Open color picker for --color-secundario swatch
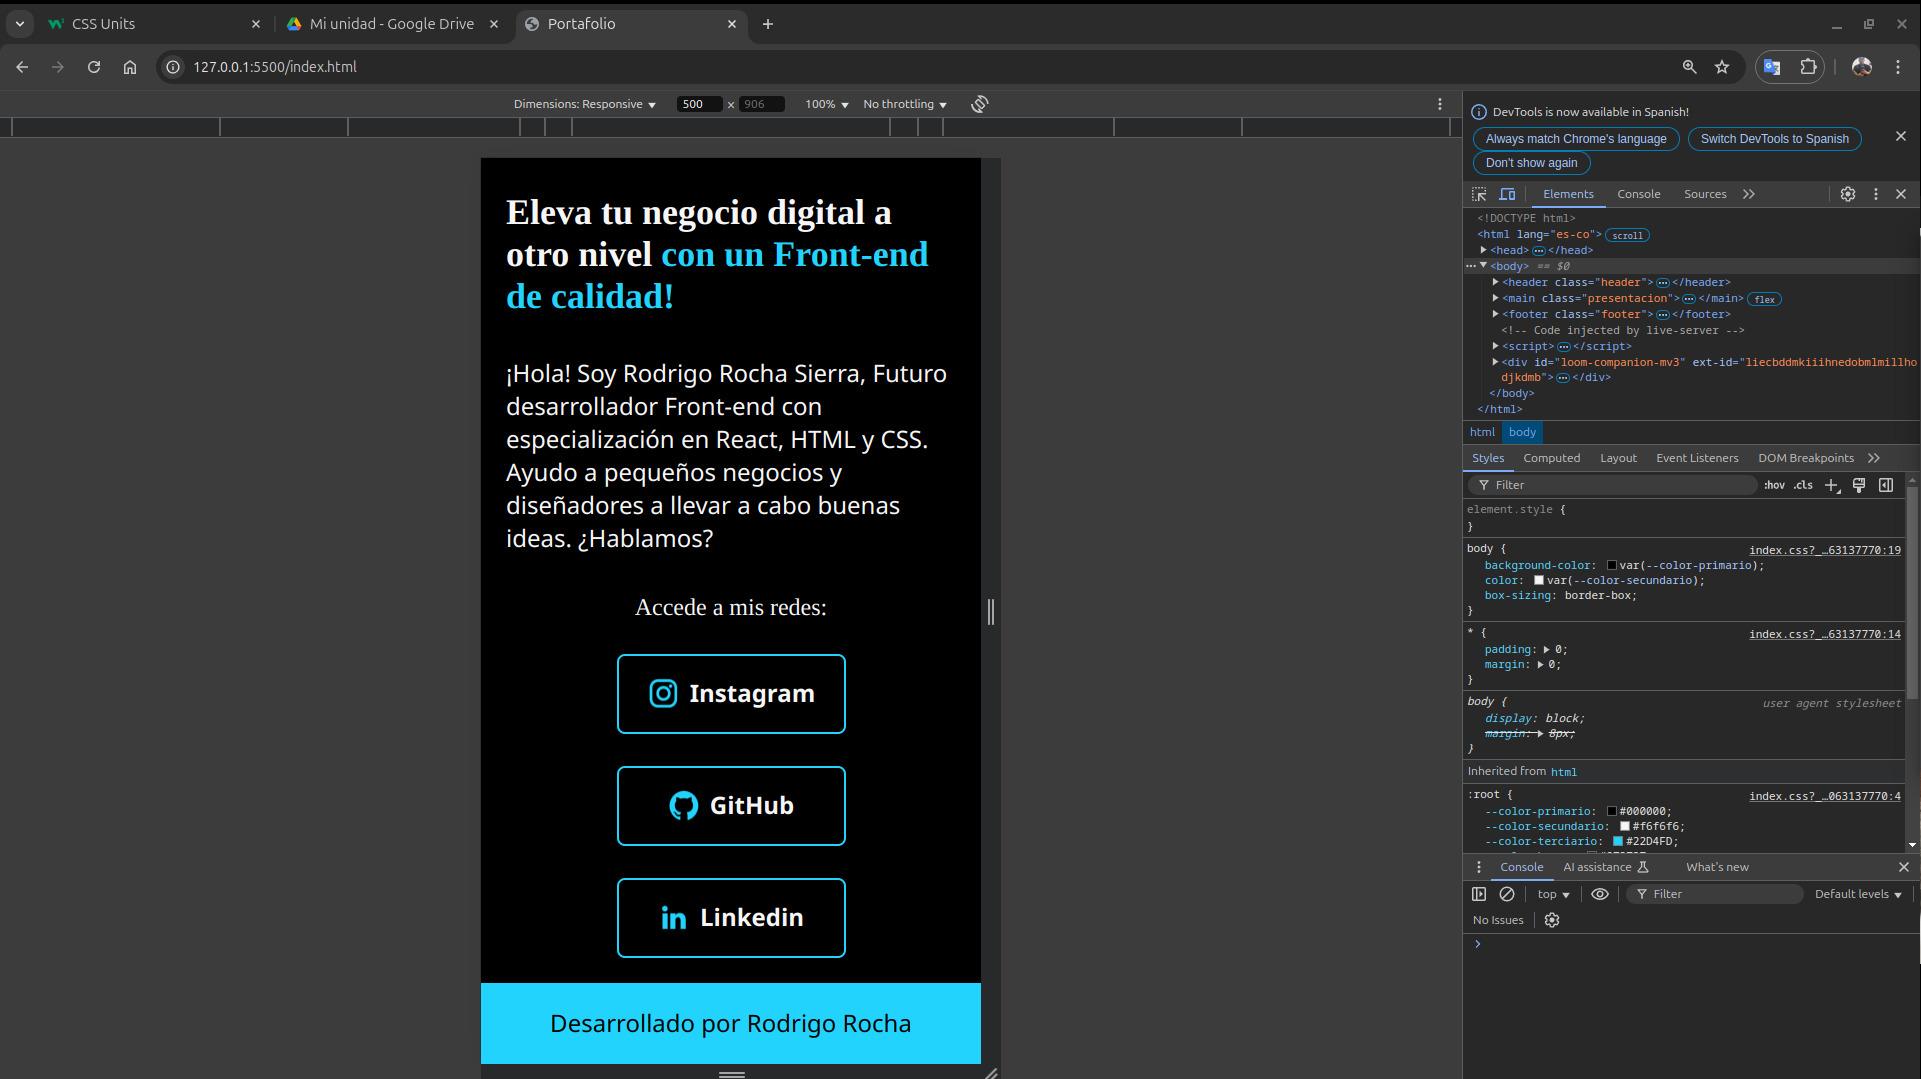Screen dimensions: 1921x1079 click(x=1625, y=827)
